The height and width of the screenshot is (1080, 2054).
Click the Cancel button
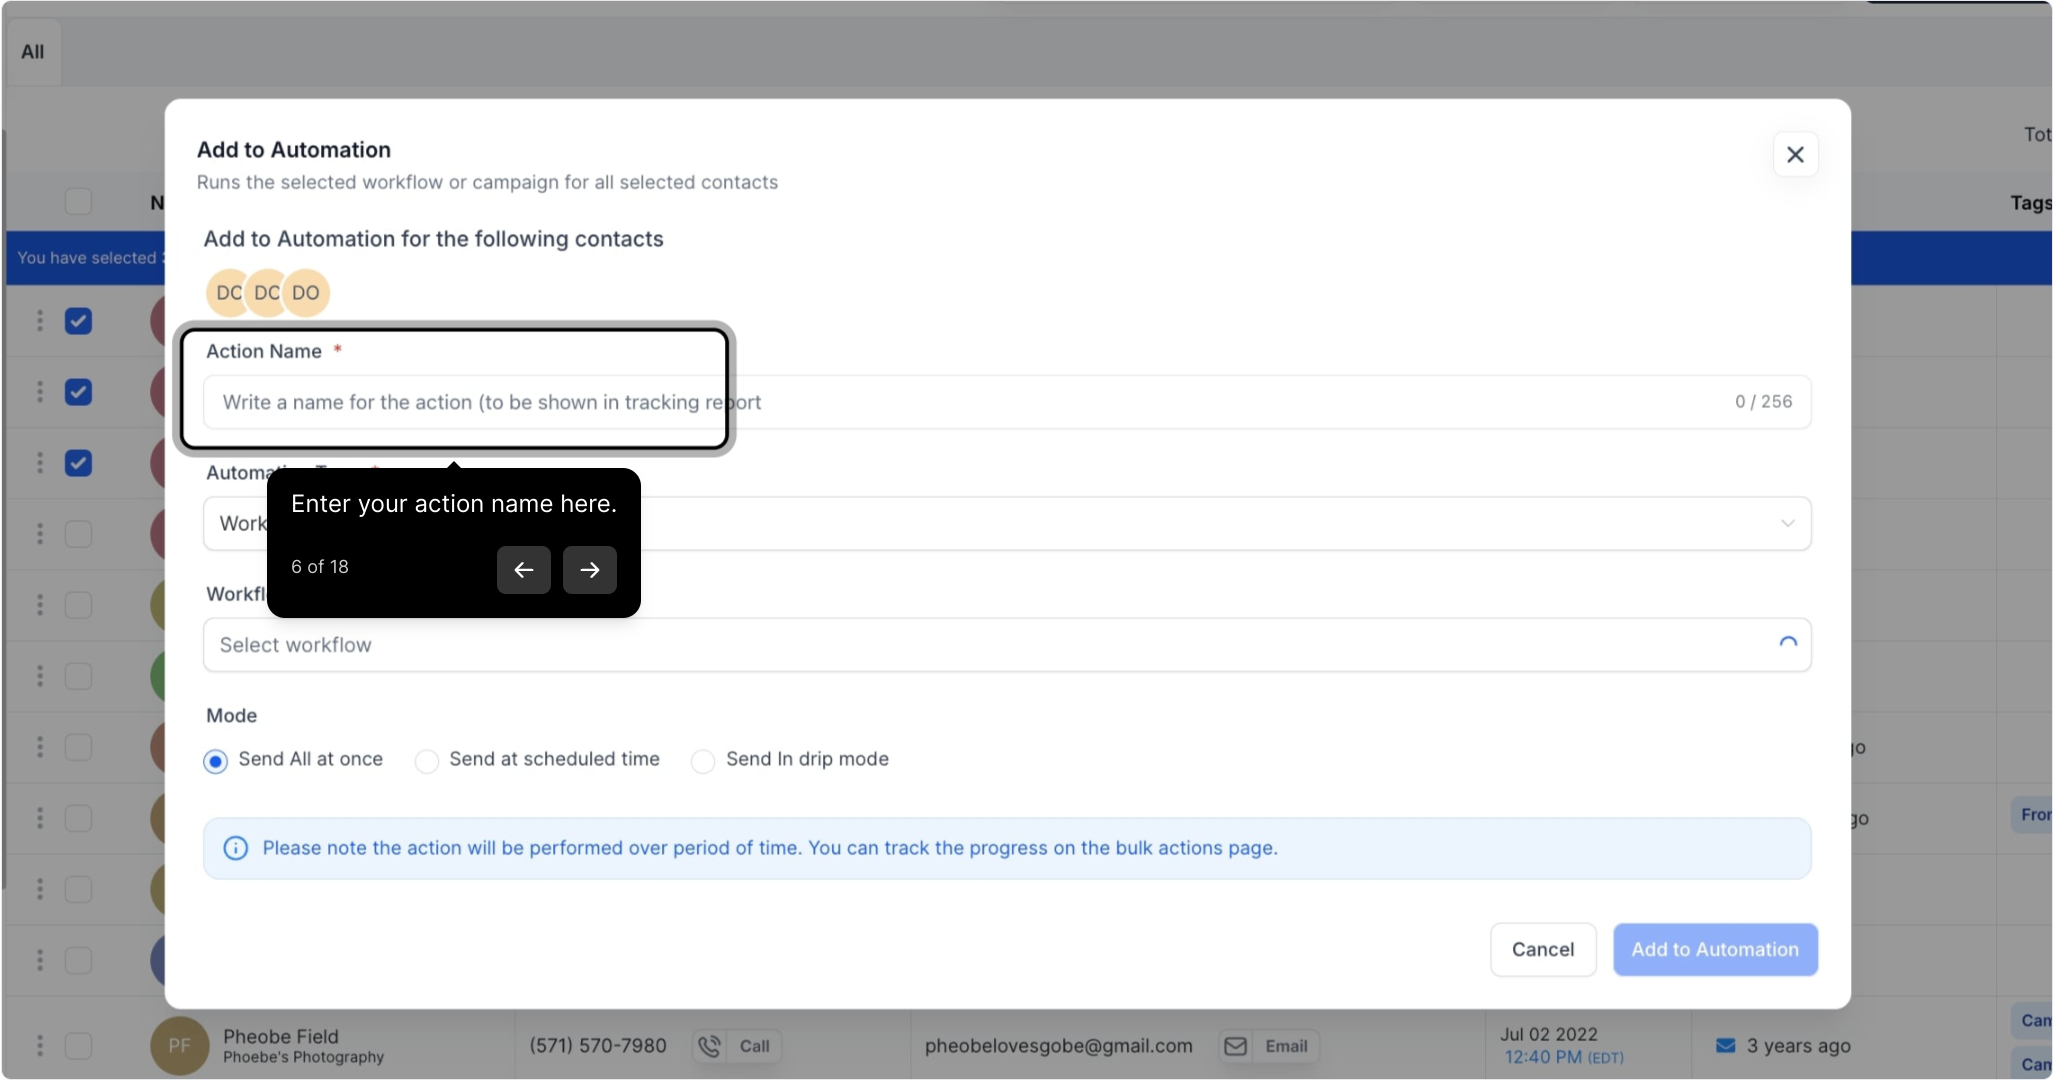(x=1542, y=950)
